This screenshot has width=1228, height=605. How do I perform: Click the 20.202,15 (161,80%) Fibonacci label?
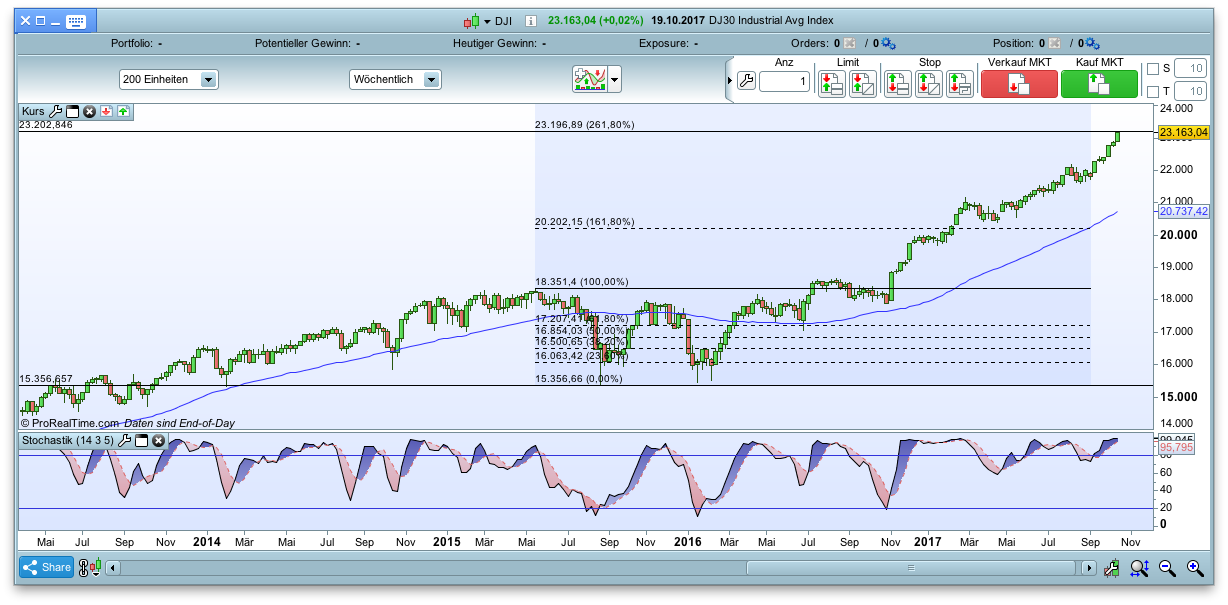pos(585,222)
